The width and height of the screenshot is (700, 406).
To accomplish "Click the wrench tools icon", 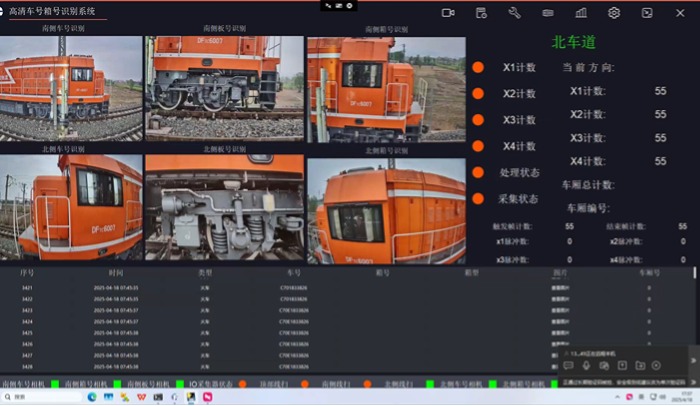I will point(514,13).
